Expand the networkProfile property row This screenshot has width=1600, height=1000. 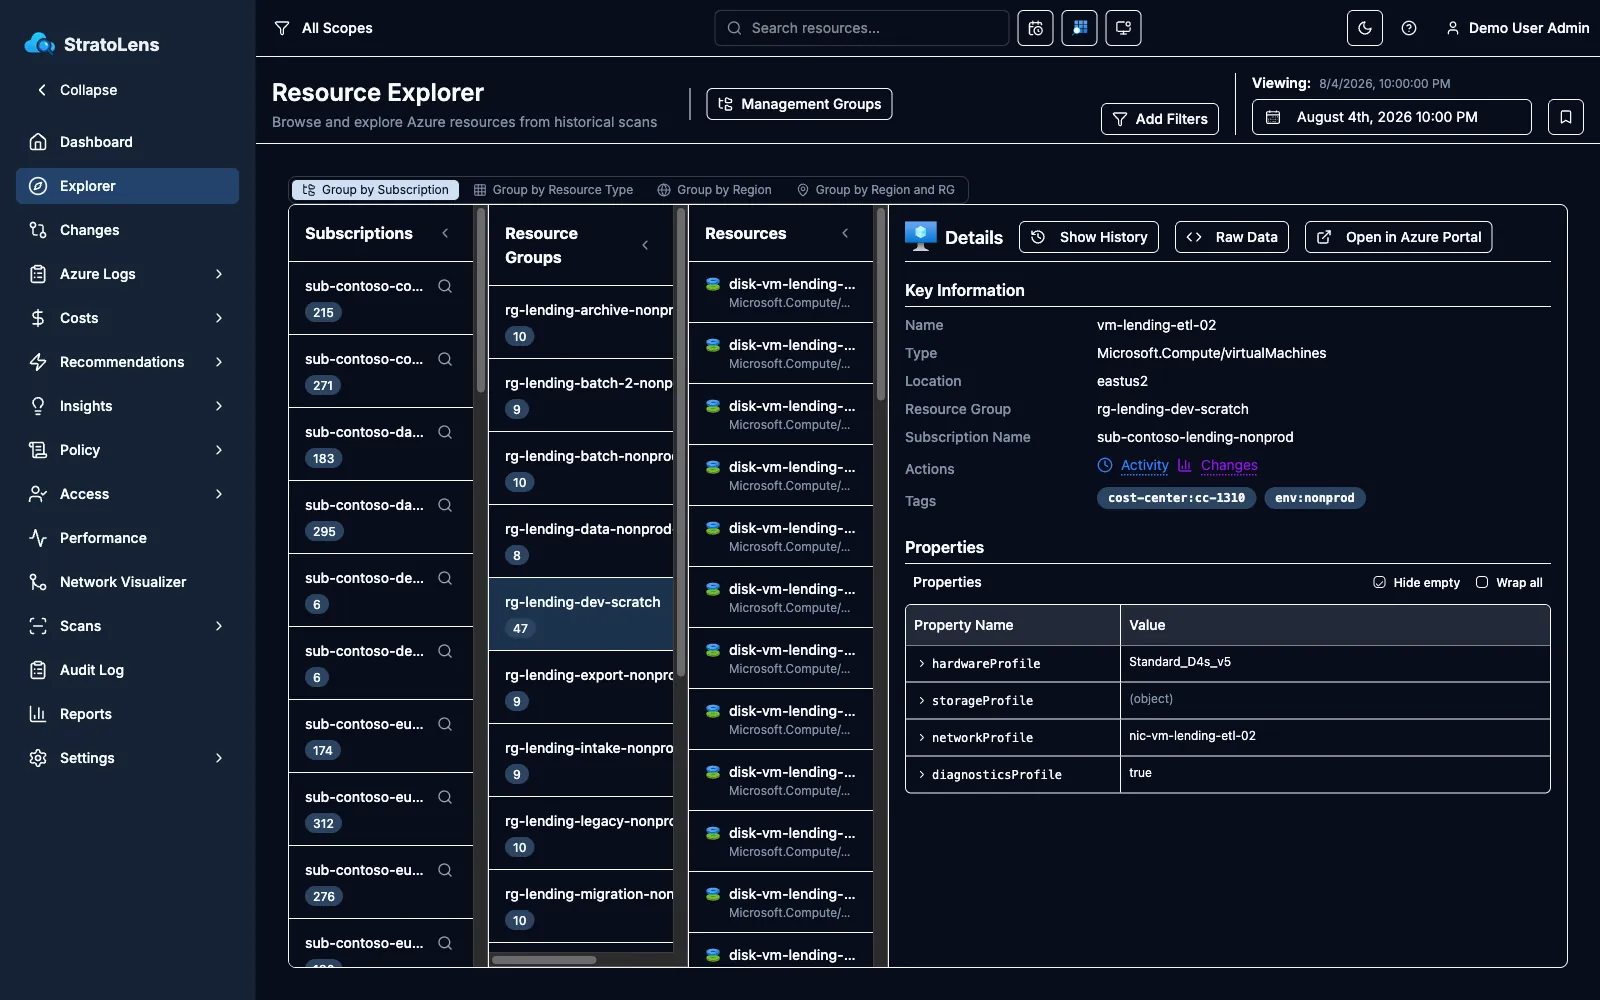[922, 737]
